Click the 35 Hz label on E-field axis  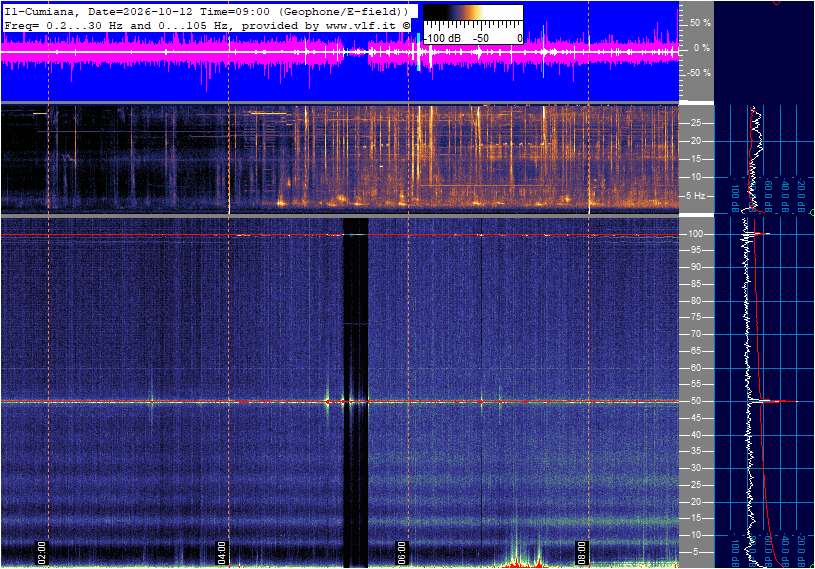(x=695, y=452)
